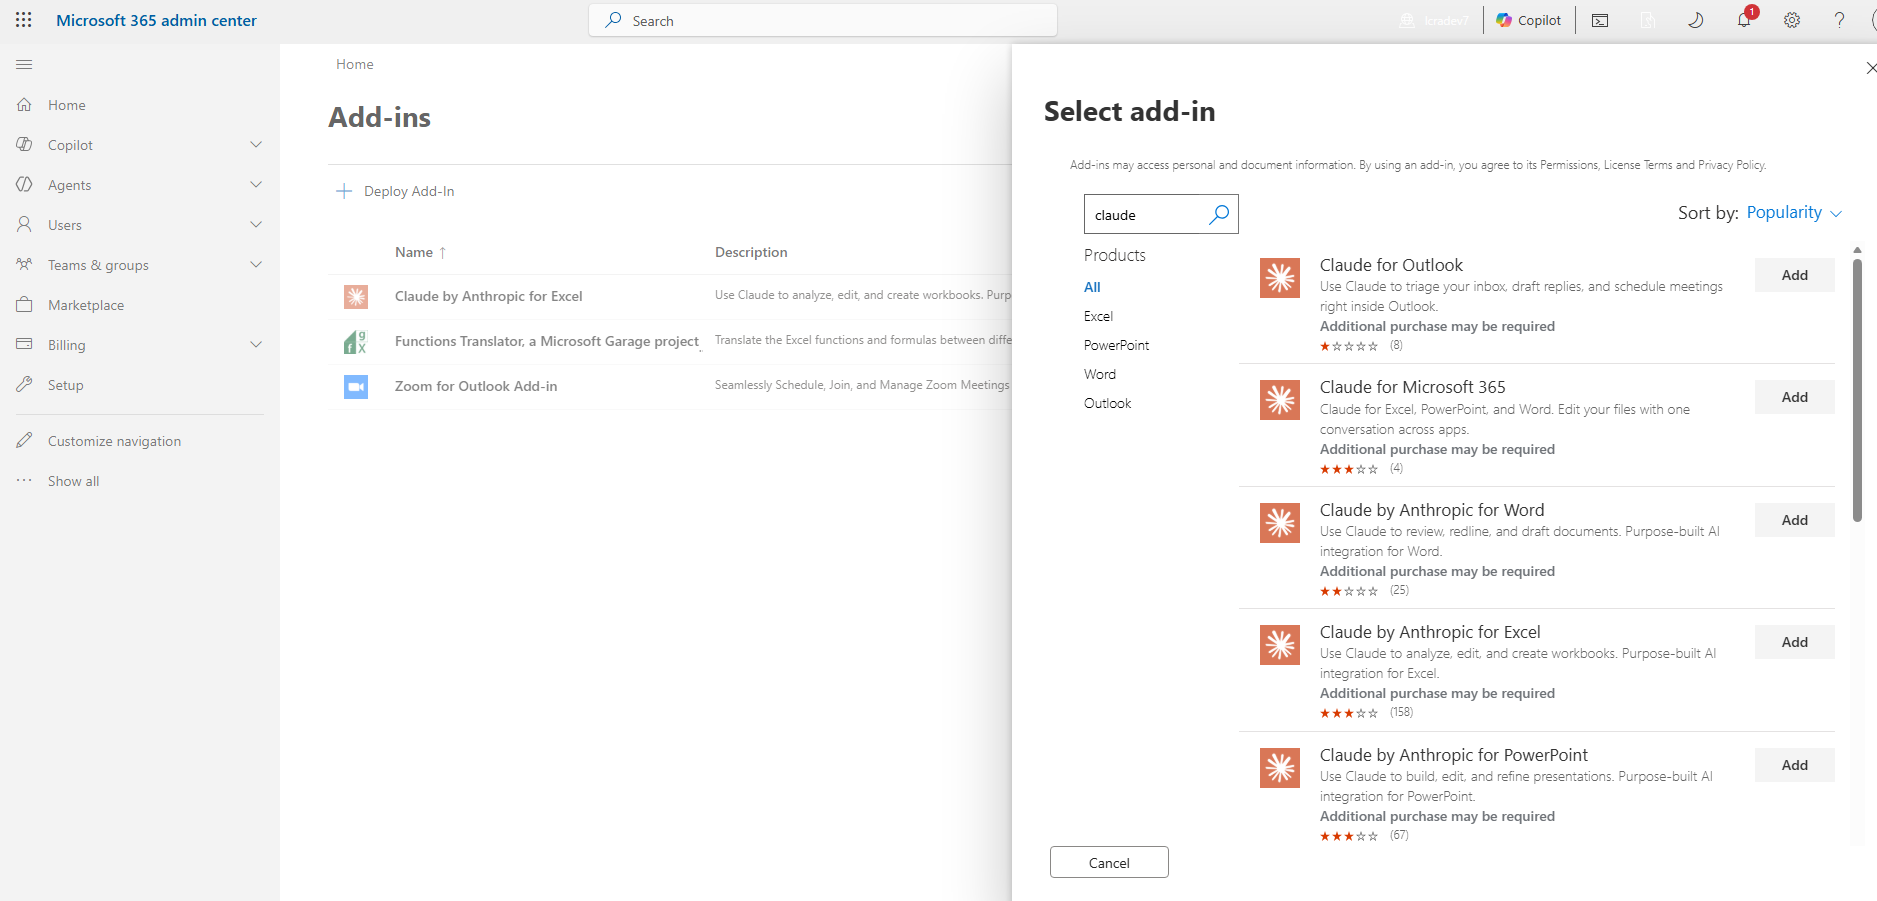The height and width of the screenshot is (901, 1877).
Task: Click the Billing card icon in sidebar
Action: click(25, 345)
